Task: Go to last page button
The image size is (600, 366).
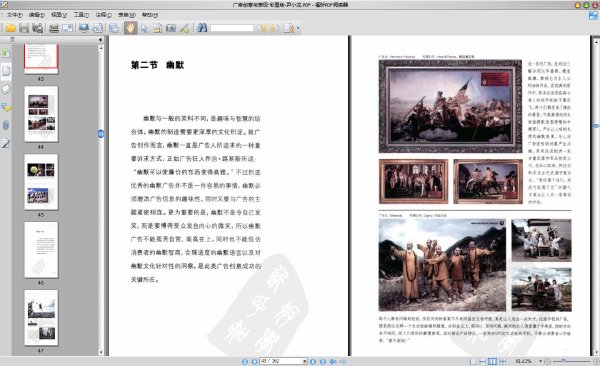Action: (323, 361)
